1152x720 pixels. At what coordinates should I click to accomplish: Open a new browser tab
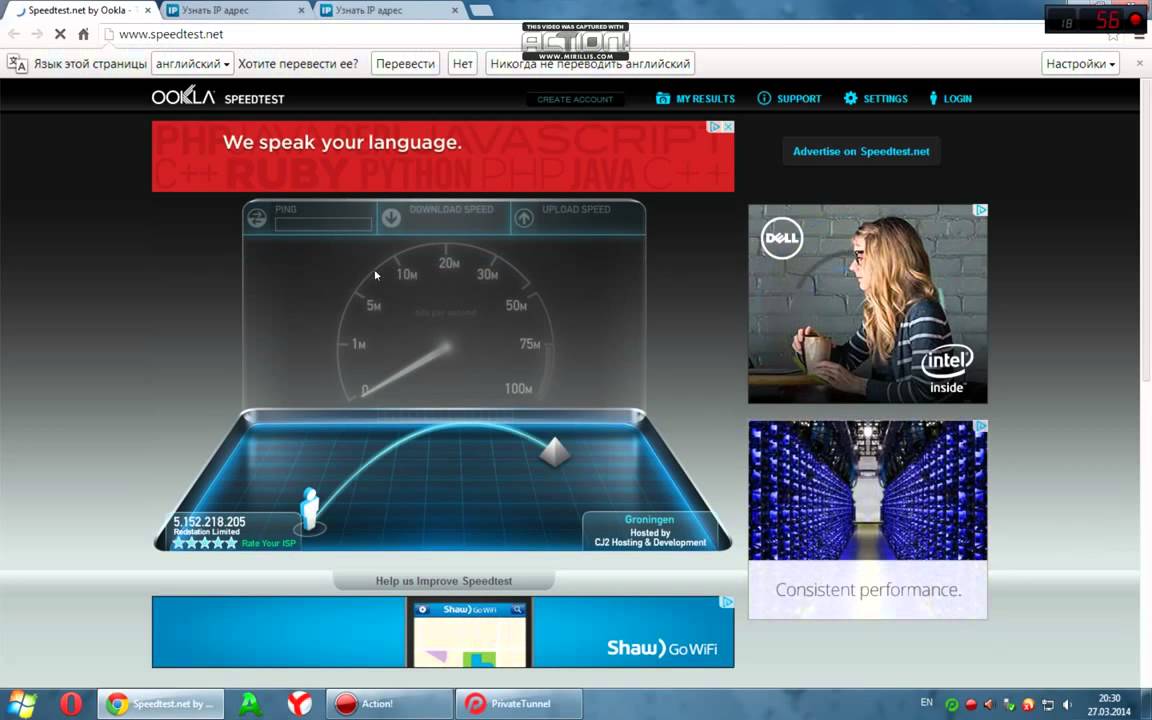click(481, 10)
